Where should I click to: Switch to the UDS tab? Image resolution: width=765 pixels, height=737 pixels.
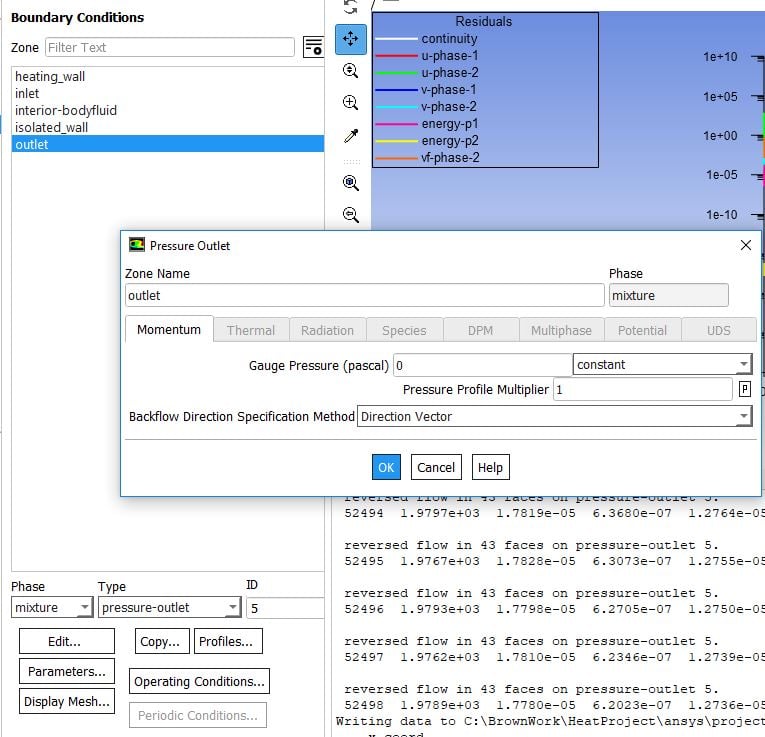(719, 331)
